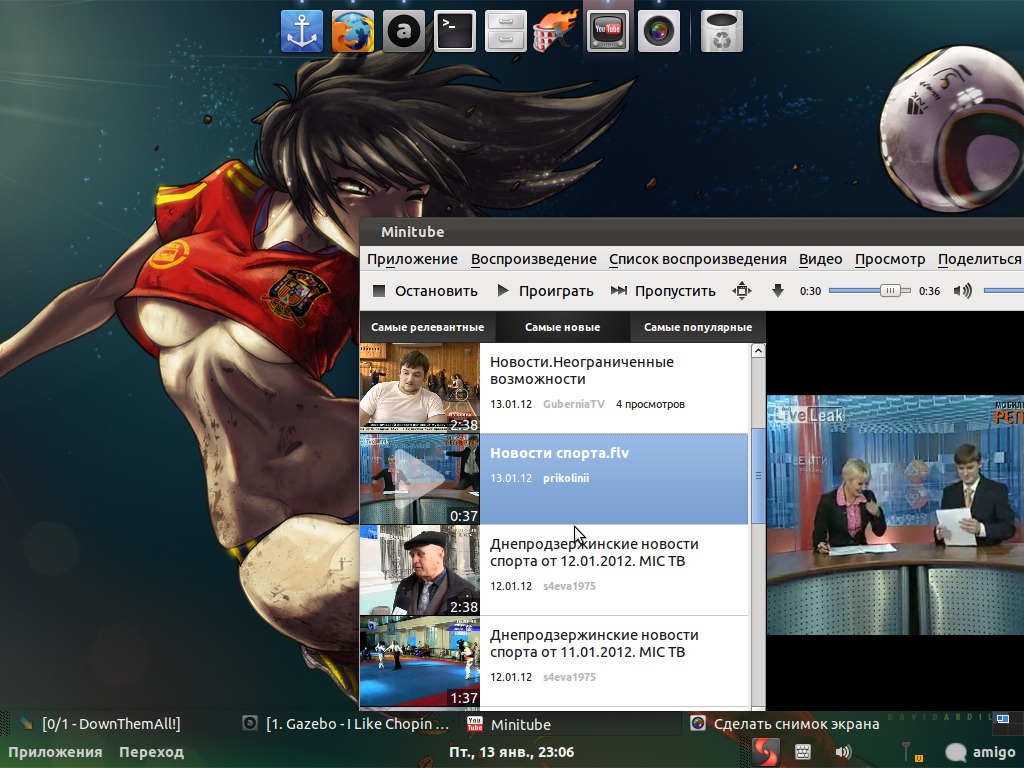
Task: Open the Приложение menu
Action: coord(412,259)
